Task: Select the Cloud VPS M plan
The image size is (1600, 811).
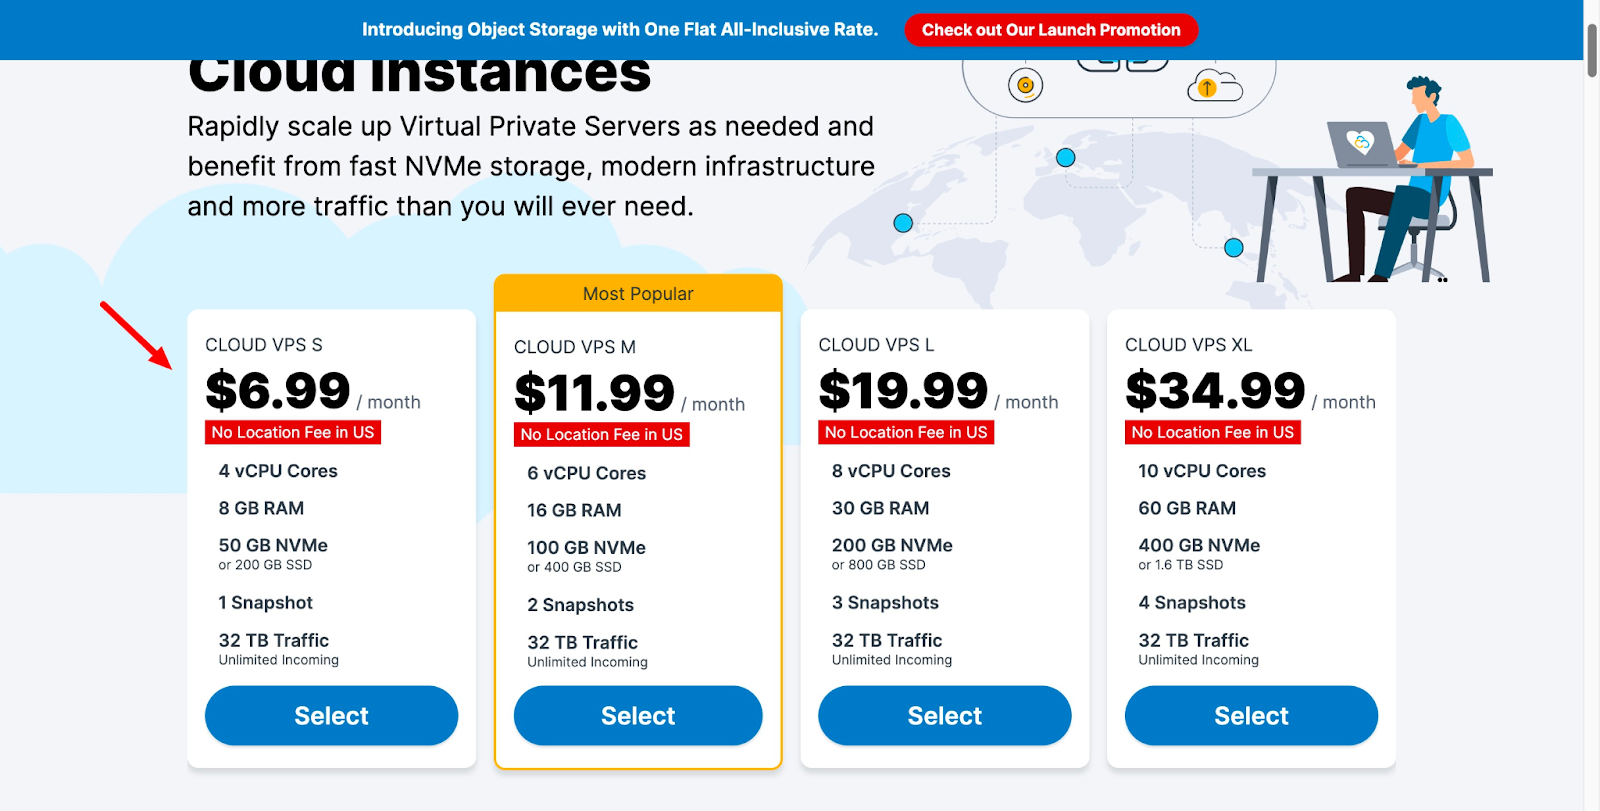Action: coord(638,716)
